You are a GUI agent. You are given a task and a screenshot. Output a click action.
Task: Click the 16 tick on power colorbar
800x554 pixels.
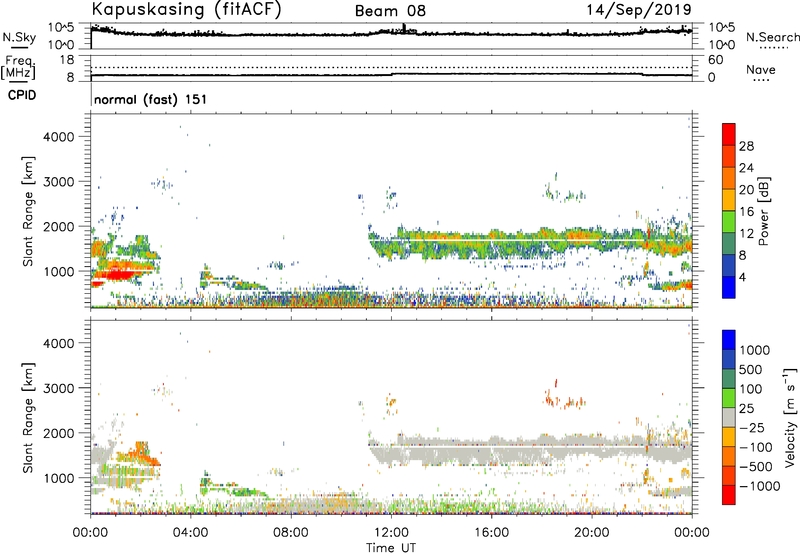pos(746,211)
